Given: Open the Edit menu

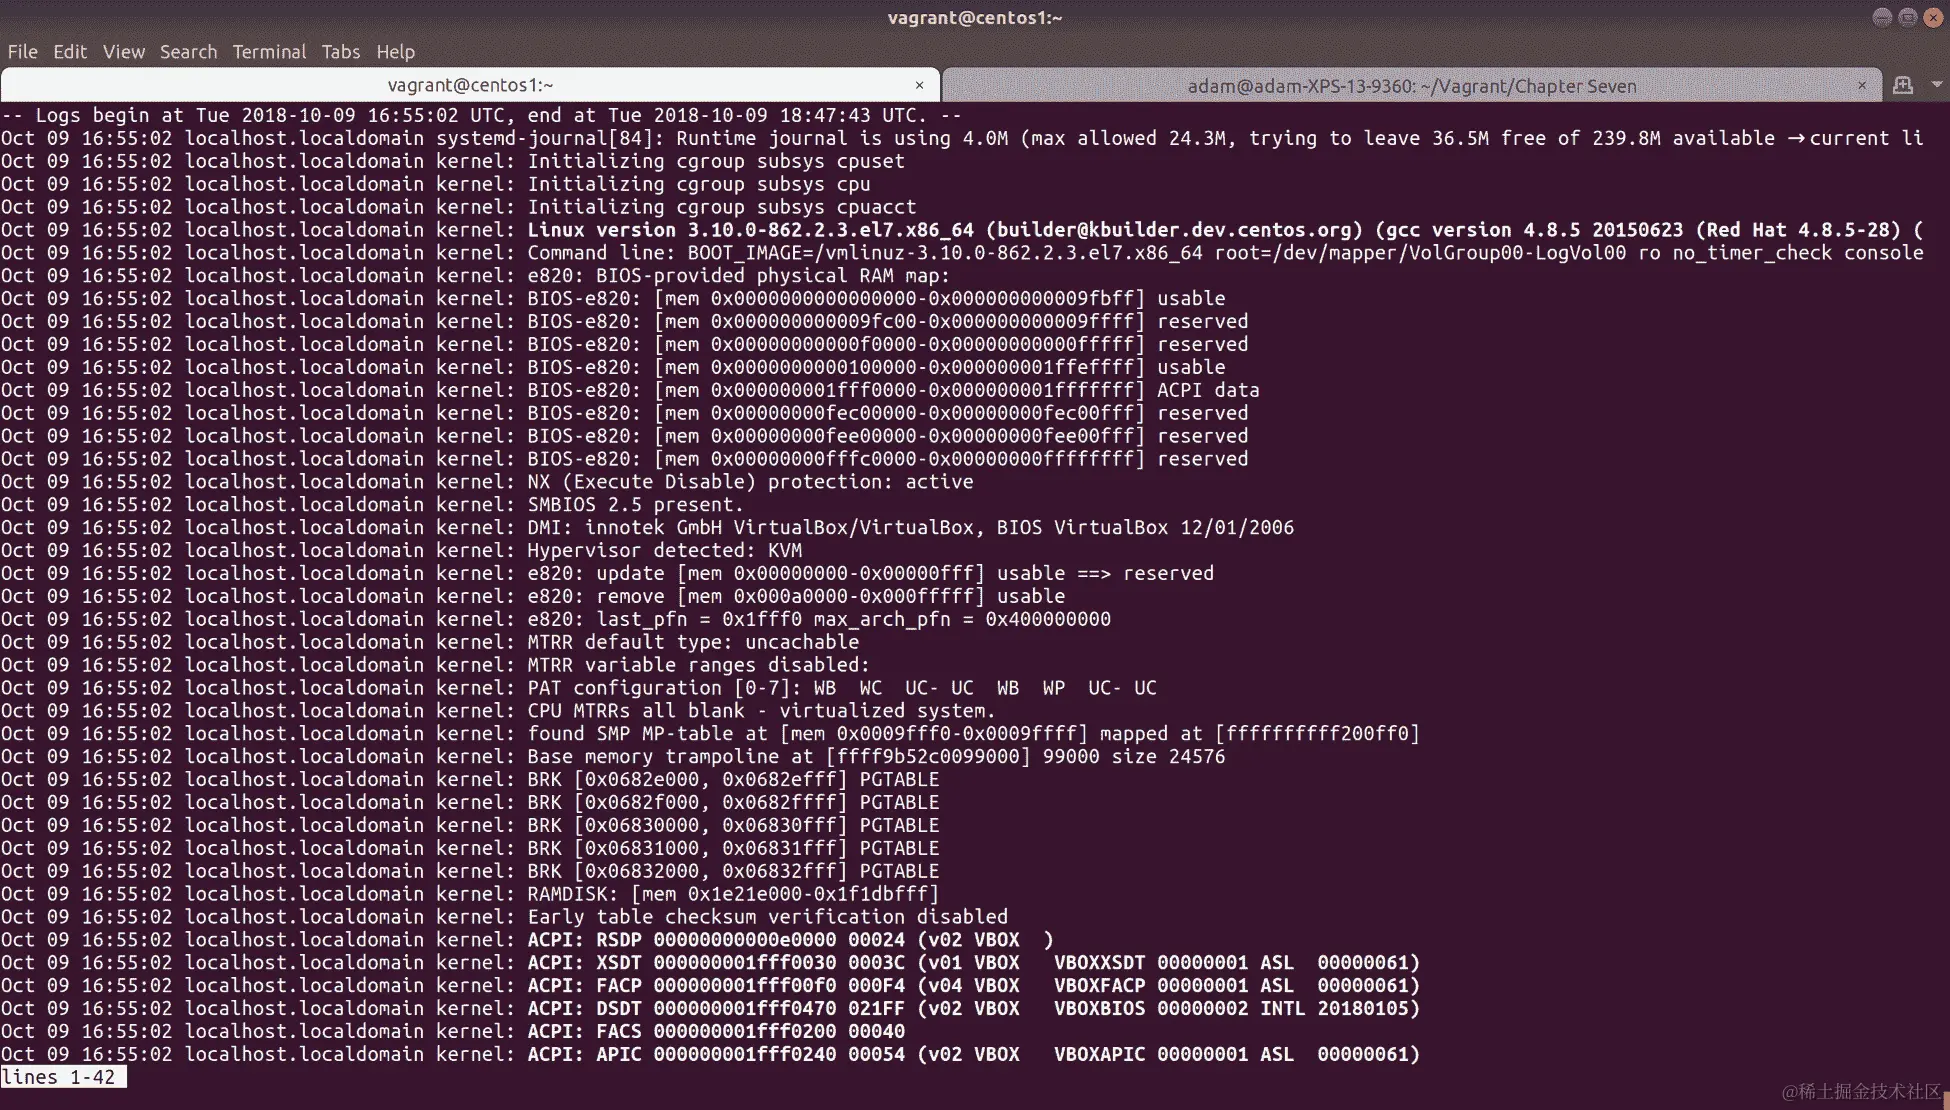Looking at the screenshot, I should click(x=70, y=52).
